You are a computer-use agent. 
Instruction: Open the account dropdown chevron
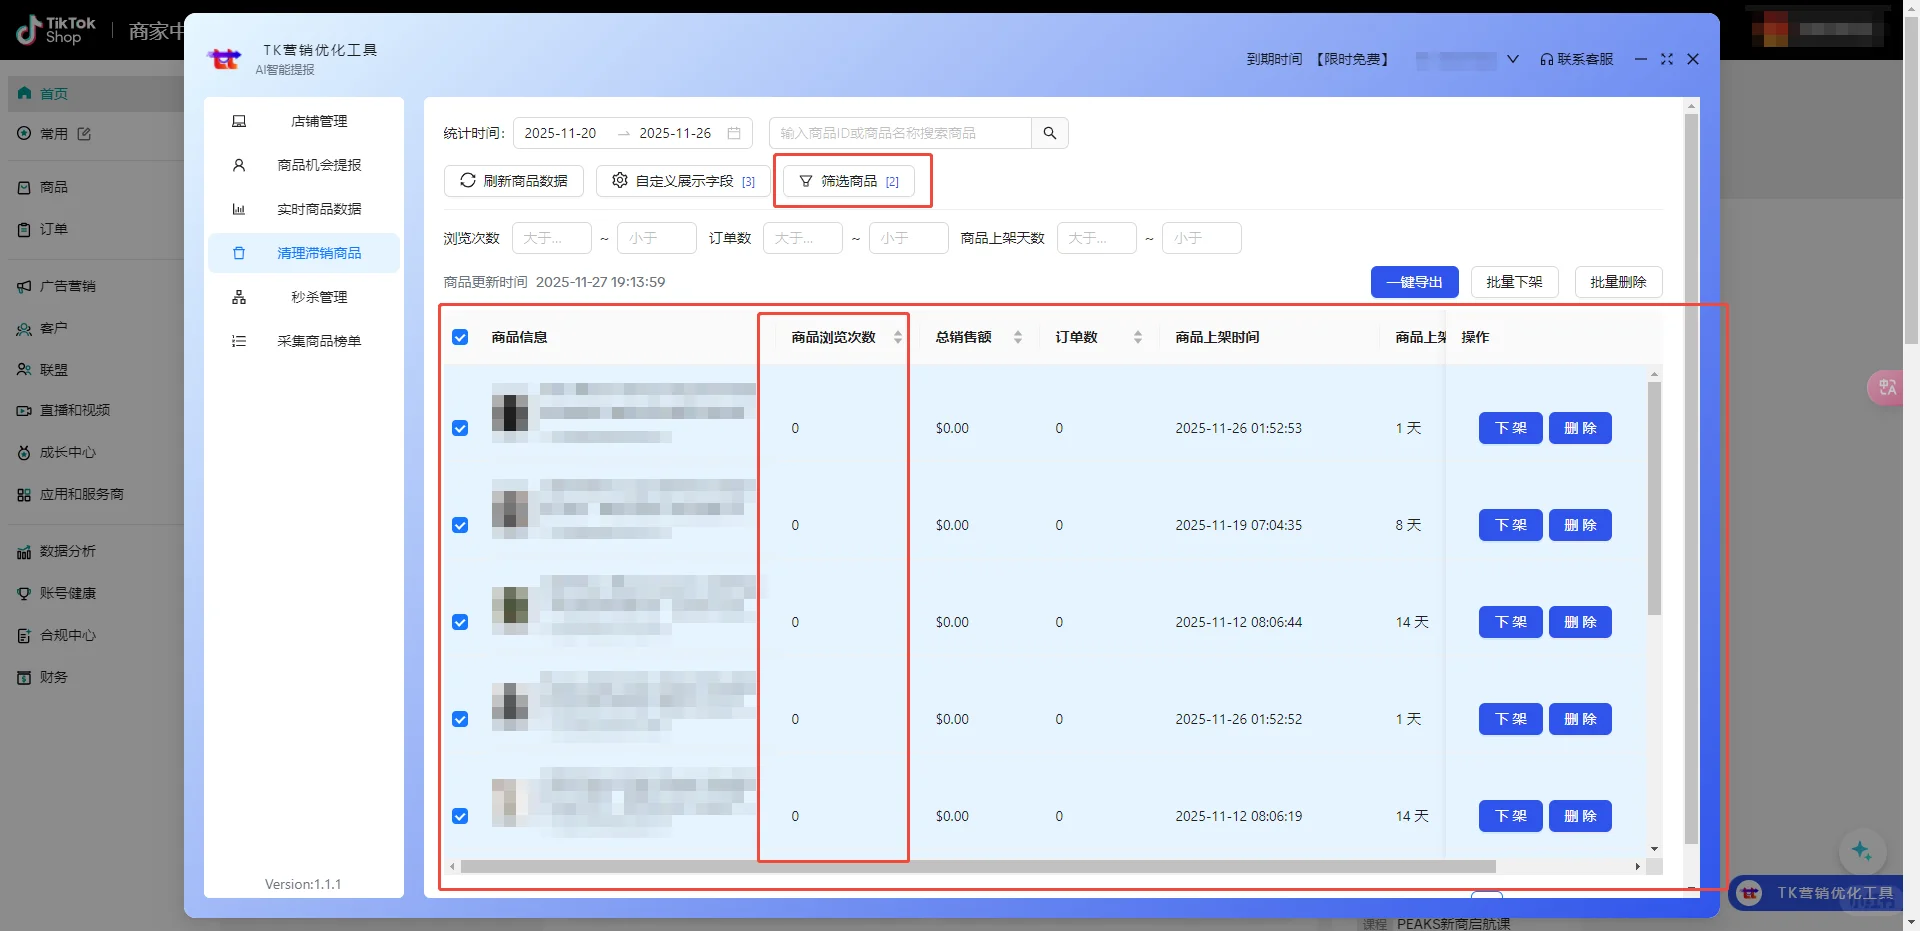point(1513,59)
